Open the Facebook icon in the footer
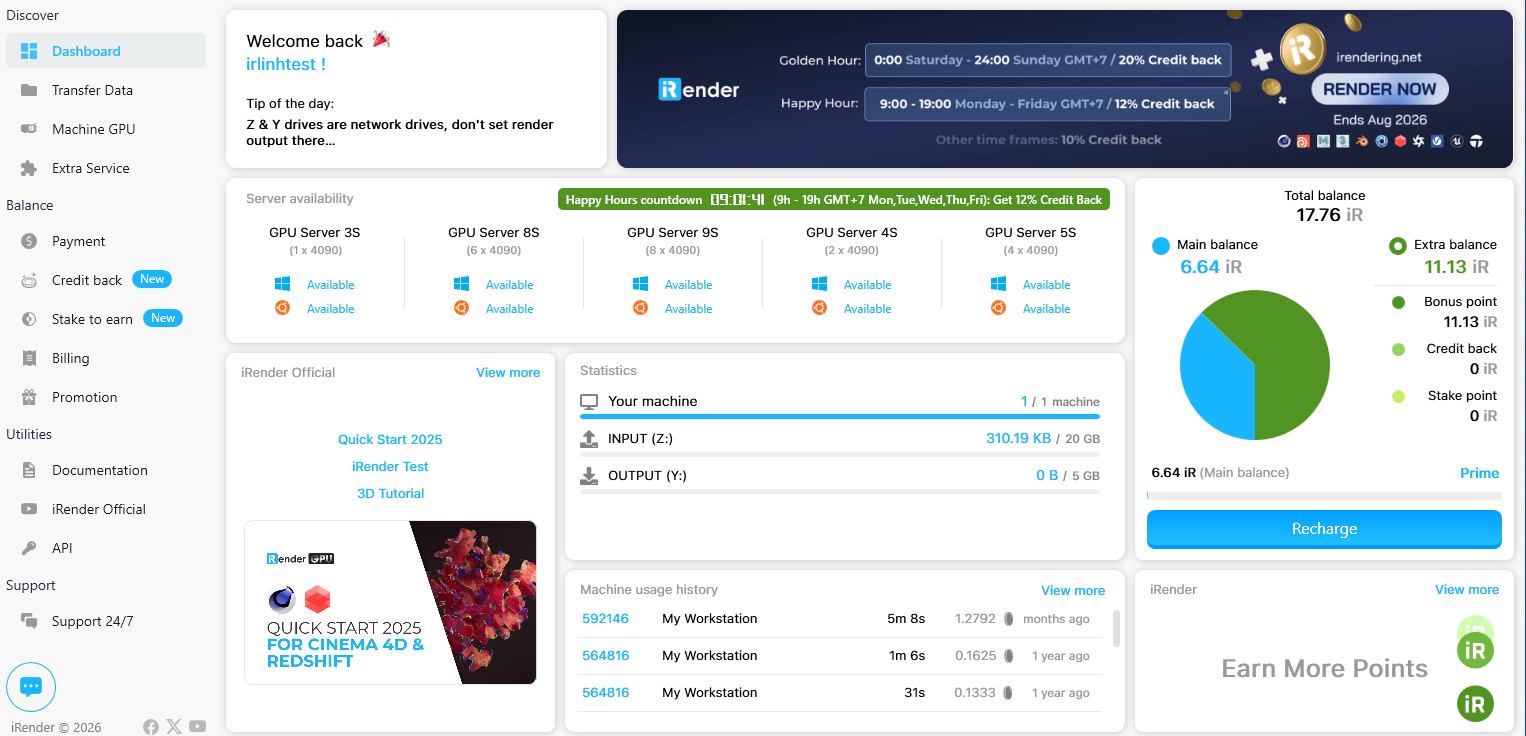 (151, 727)
